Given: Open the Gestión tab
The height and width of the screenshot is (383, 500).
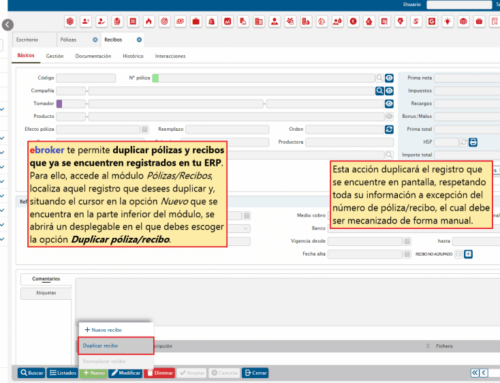Looking at the screenshot, I should [55, 56].
